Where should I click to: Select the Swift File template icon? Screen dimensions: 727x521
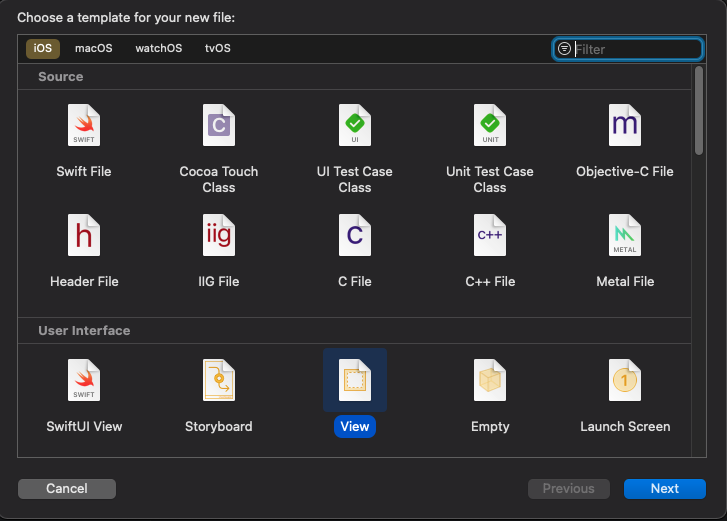click(x=84, y=126)
